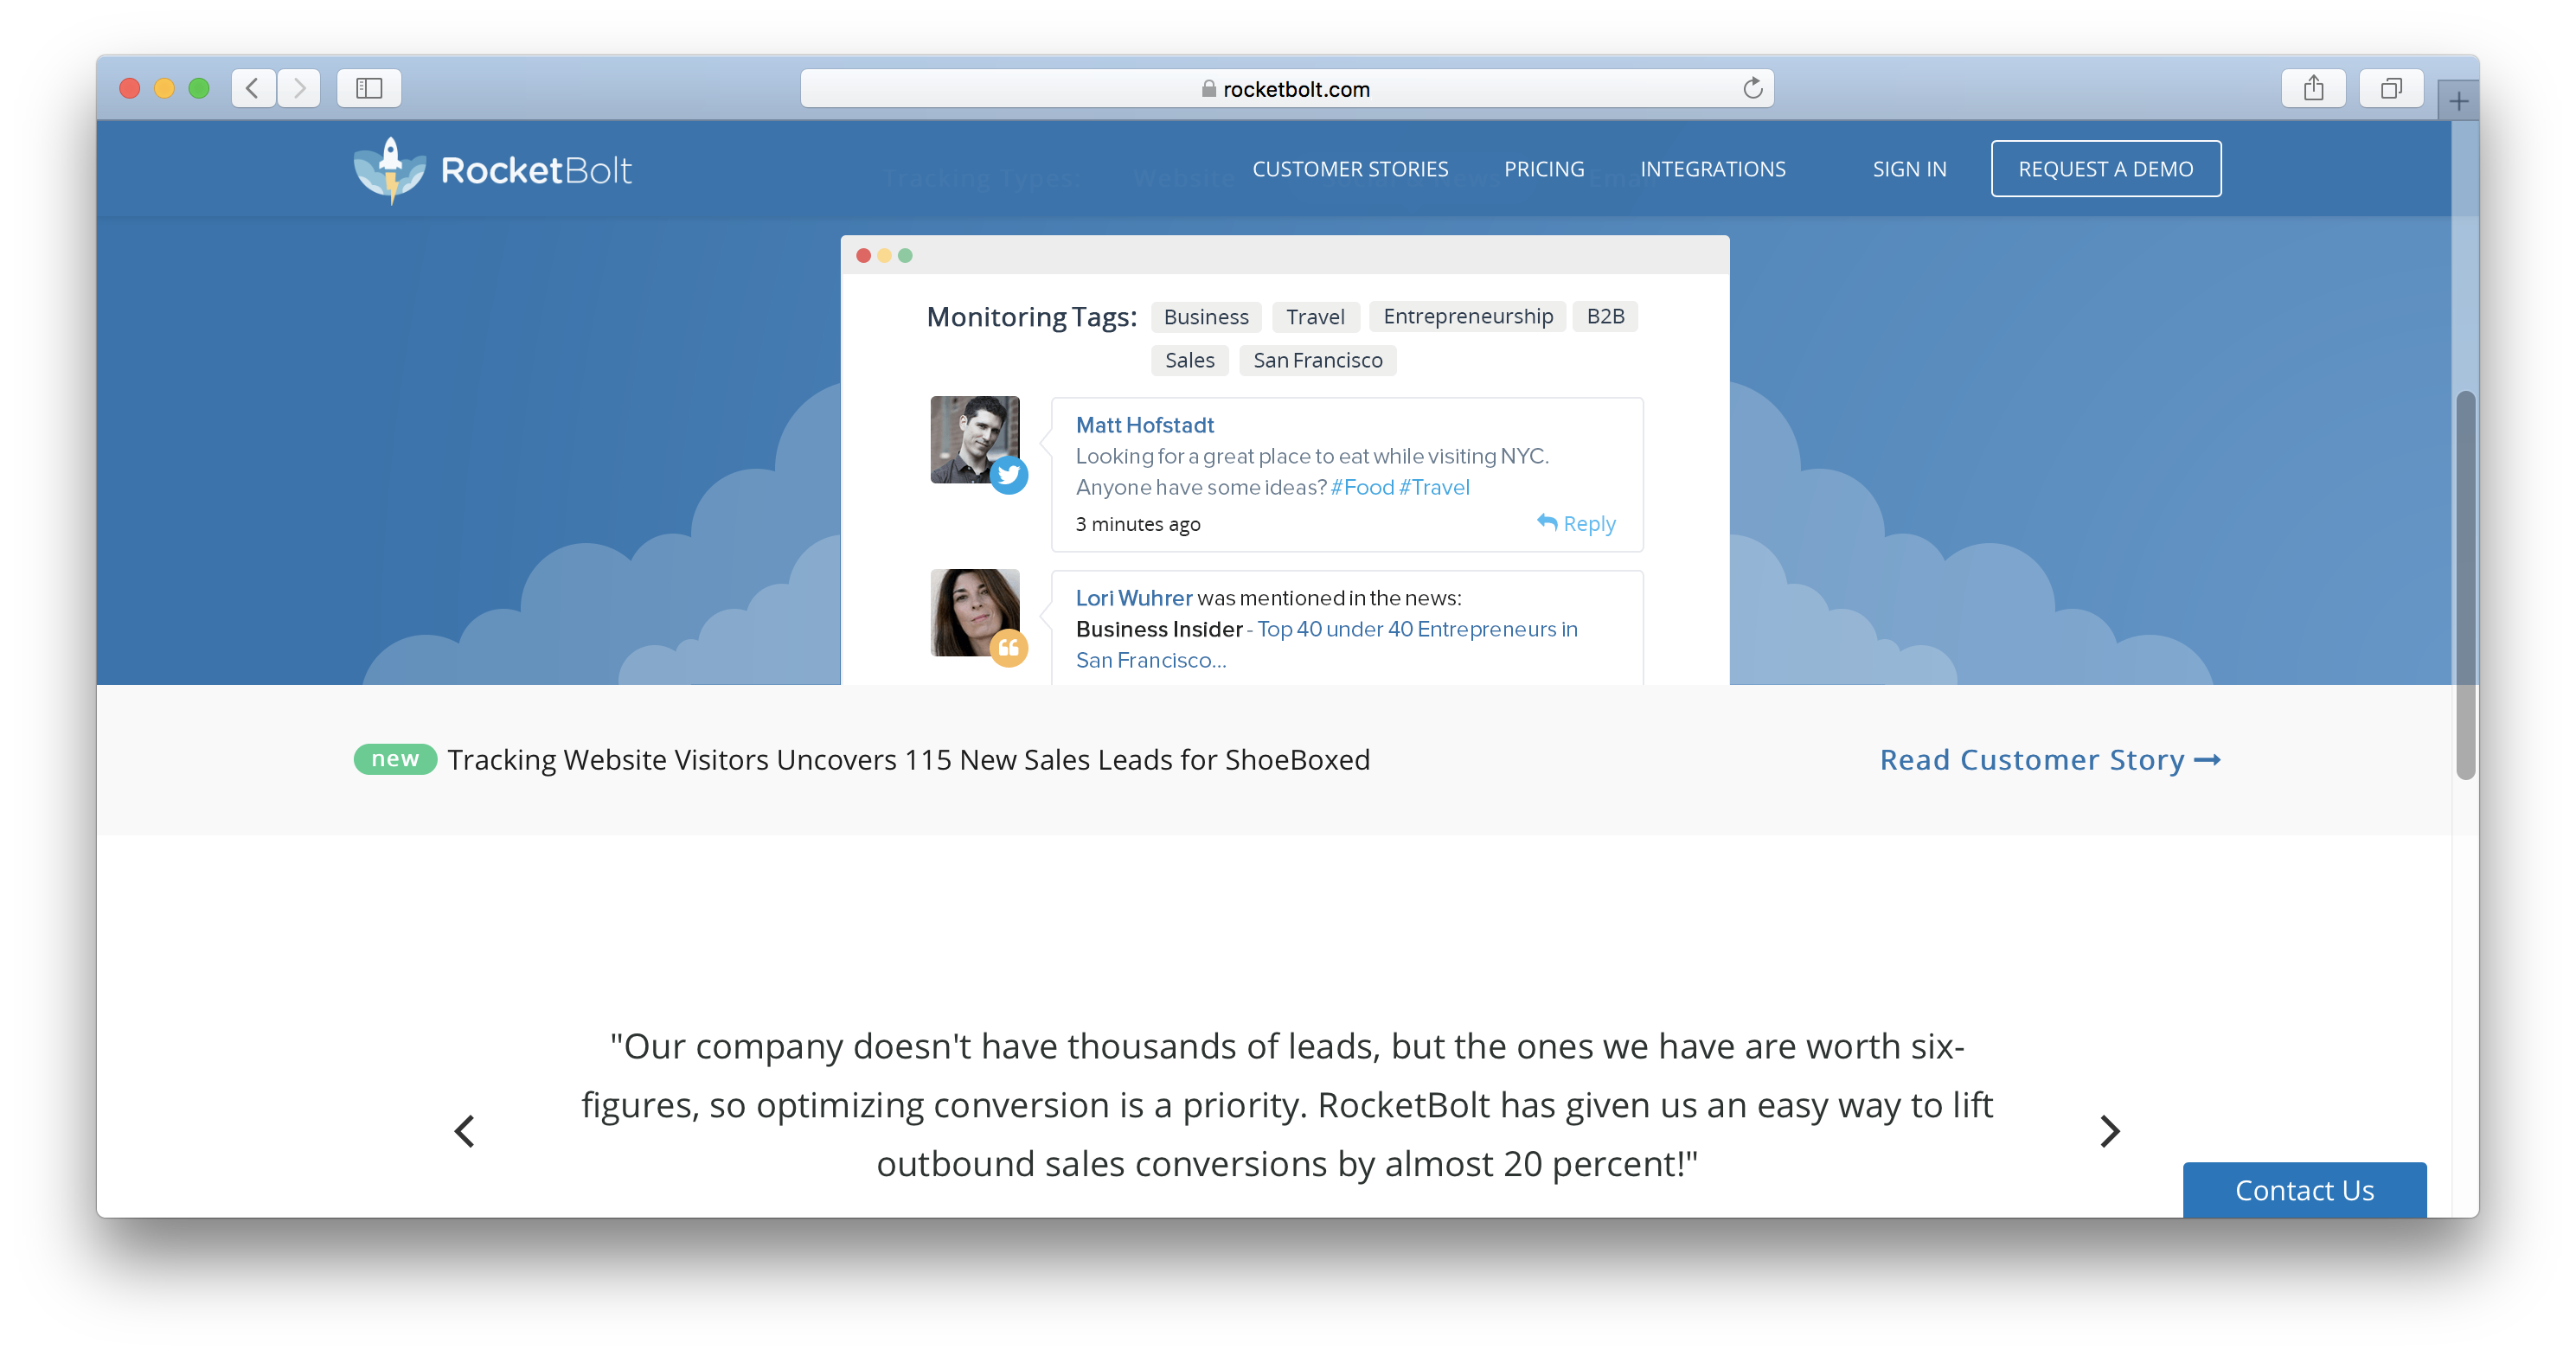Click the red dot in the mock window
The image size is (2576, 1356).
pos(863,256)
